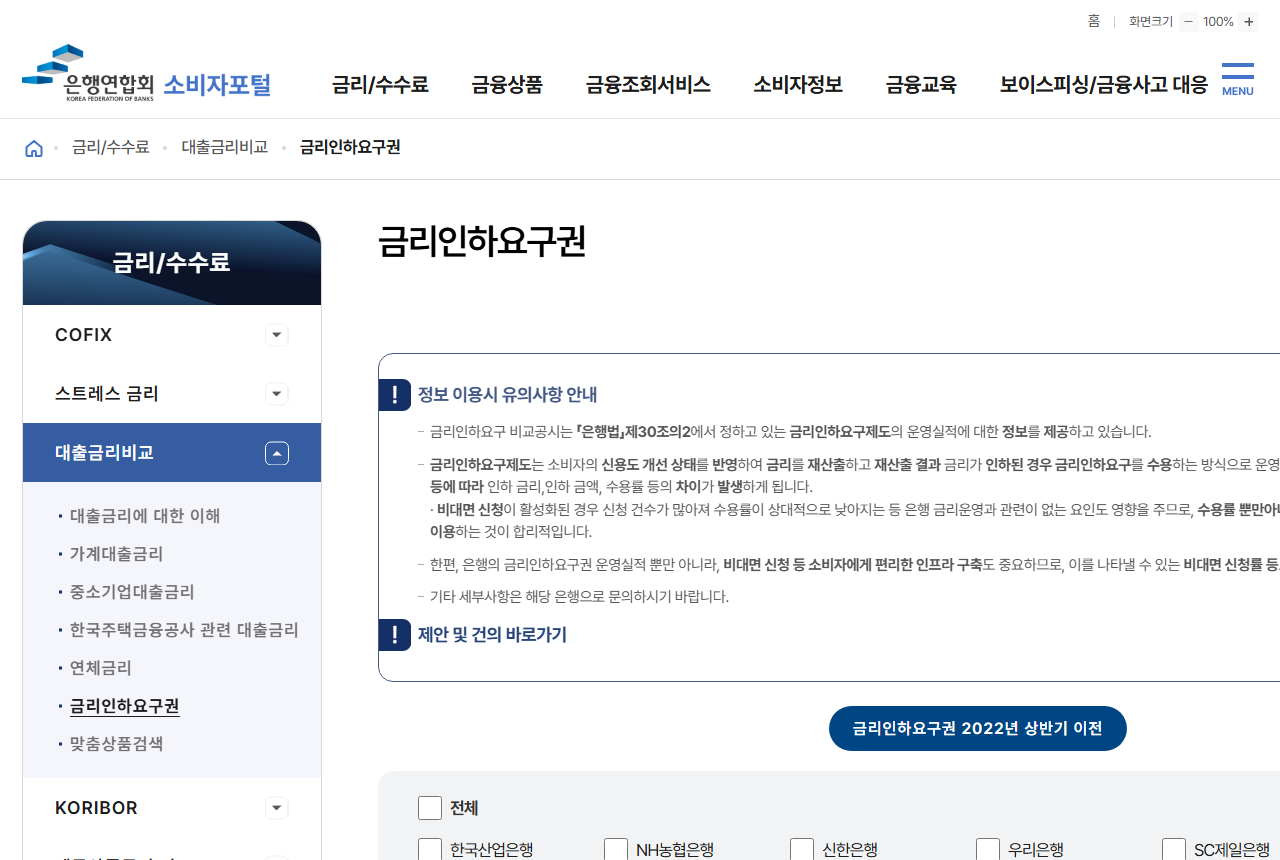Click the 금리인하요구권 2022년 상반기 이전 button
1280x860 pixels.
coord(978,728)
